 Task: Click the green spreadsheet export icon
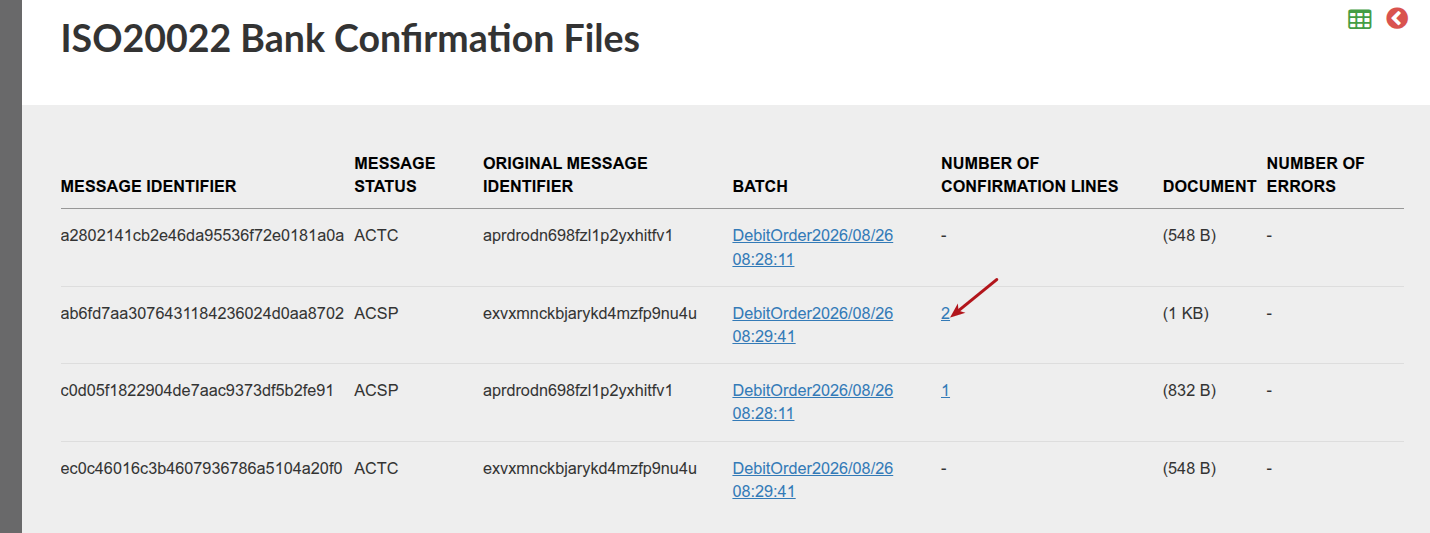click(1359, 19)
